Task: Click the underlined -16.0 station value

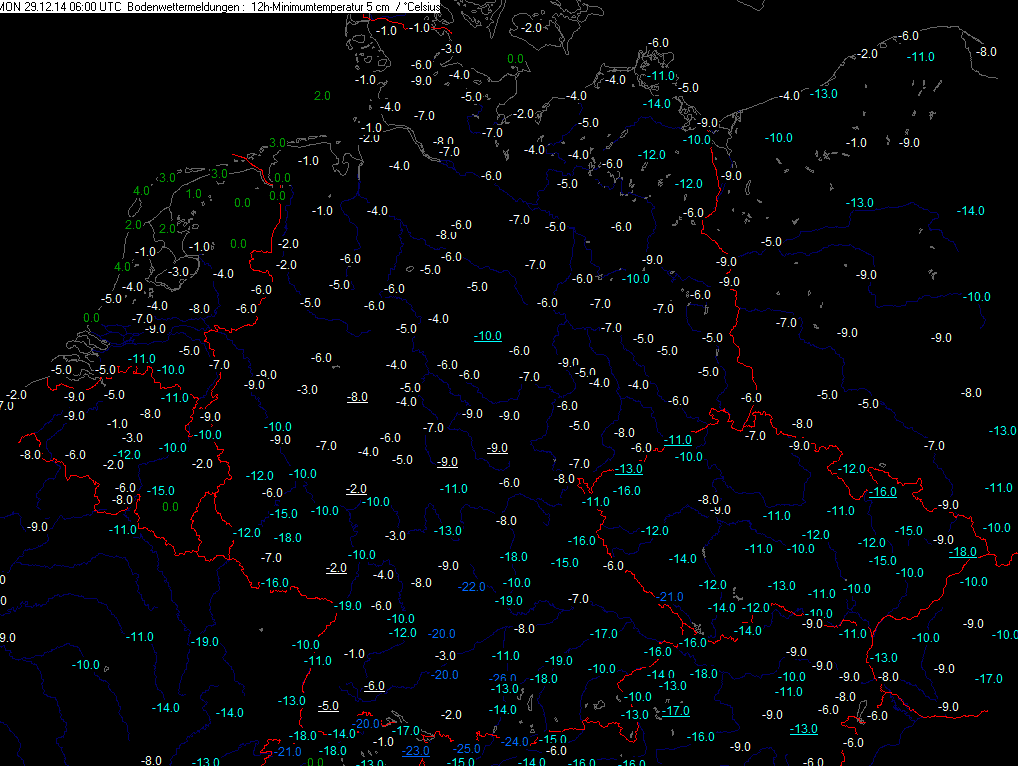Action: 882,492
